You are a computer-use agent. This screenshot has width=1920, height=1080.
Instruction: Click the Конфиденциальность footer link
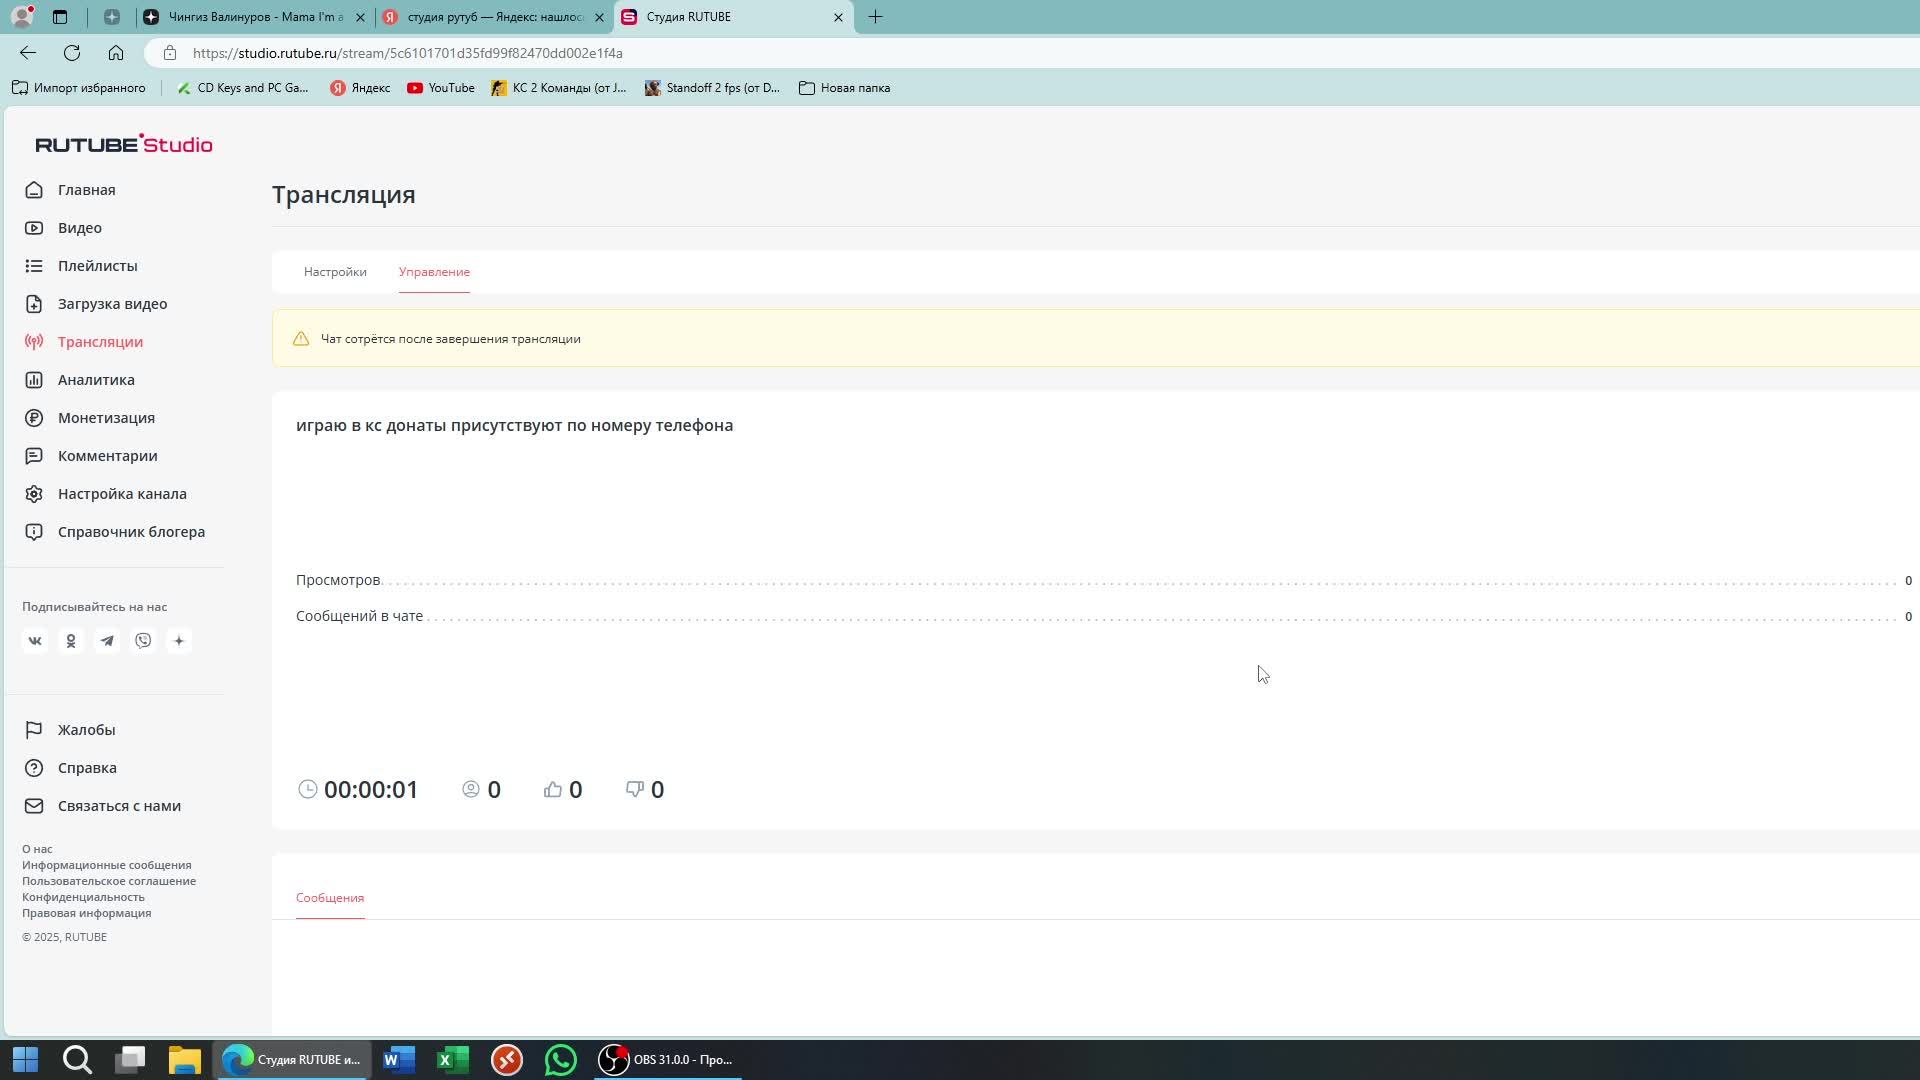point(83,897)
